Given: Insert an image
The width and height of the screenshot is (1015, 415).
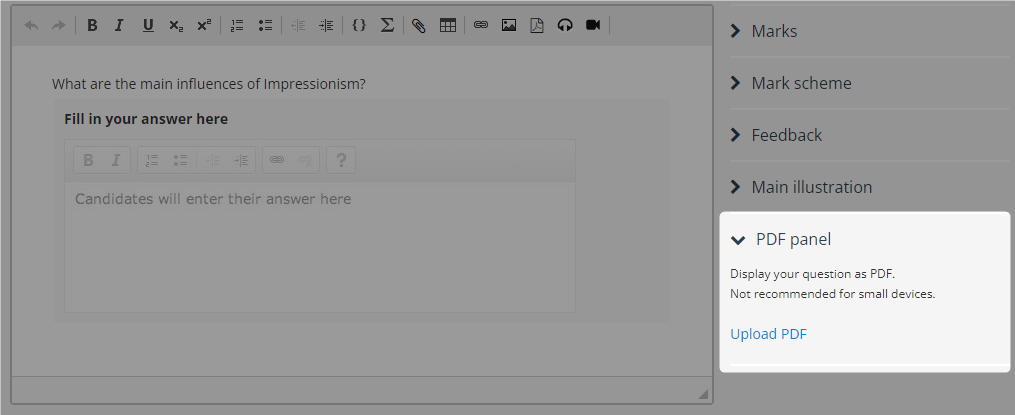Looking at the screenshot, I should [x=509, y=25].
